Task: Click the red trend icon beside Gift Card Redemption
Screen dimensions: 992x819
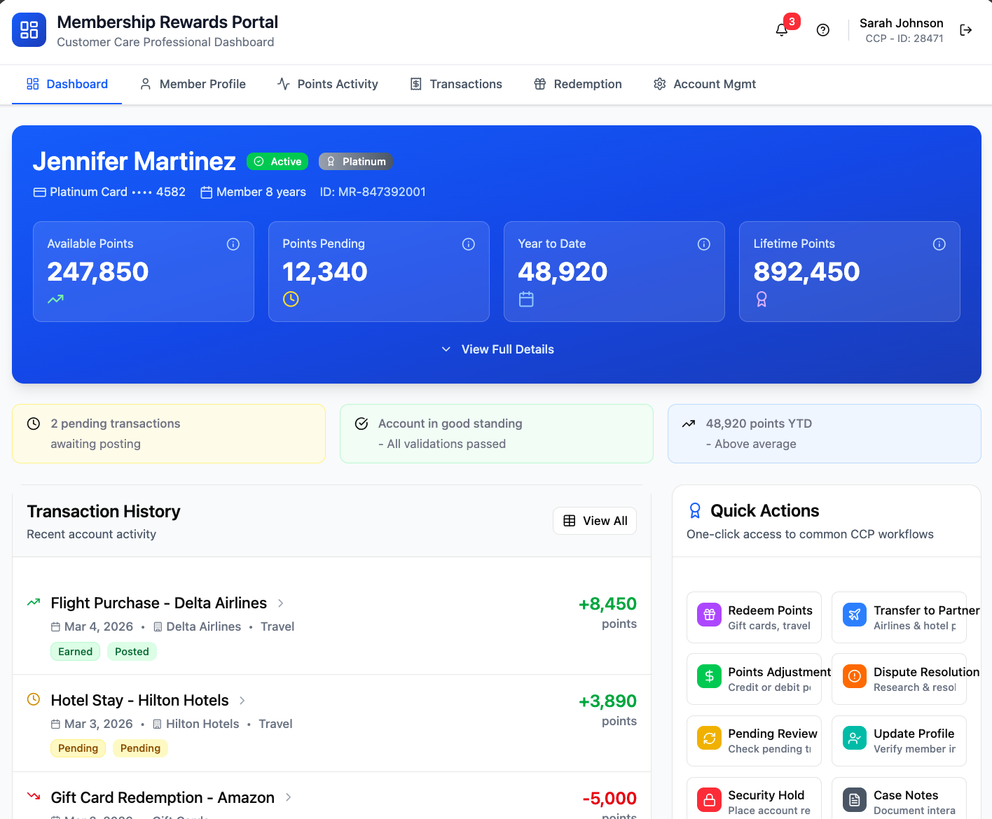Action: click(34, 796)
